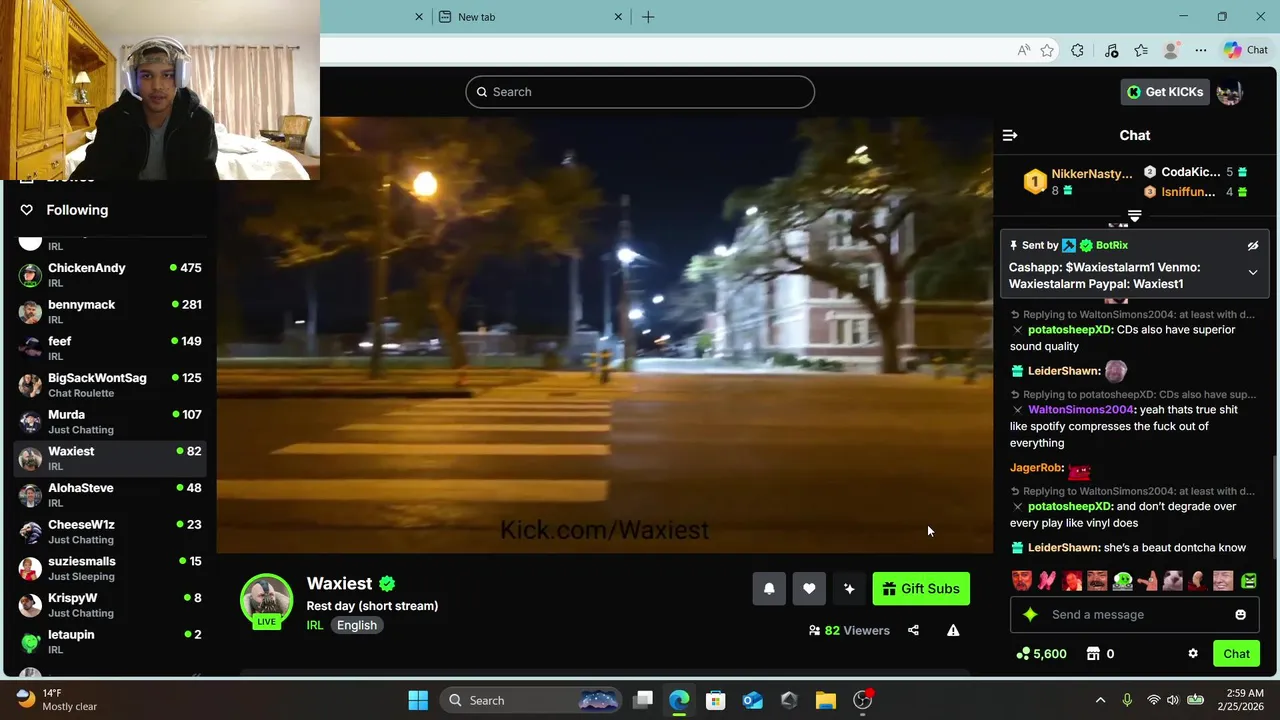
Task: Open KrispyW channel in sidebar
Action: [x=110, y=605]
